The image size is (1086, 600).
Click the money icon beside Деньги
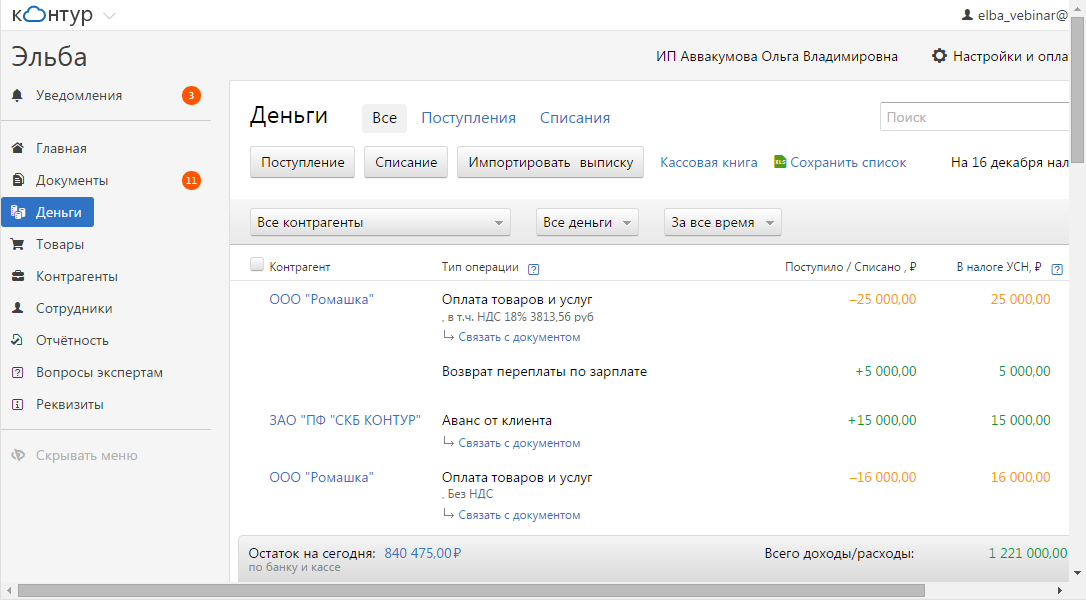[x=18, y=212]
